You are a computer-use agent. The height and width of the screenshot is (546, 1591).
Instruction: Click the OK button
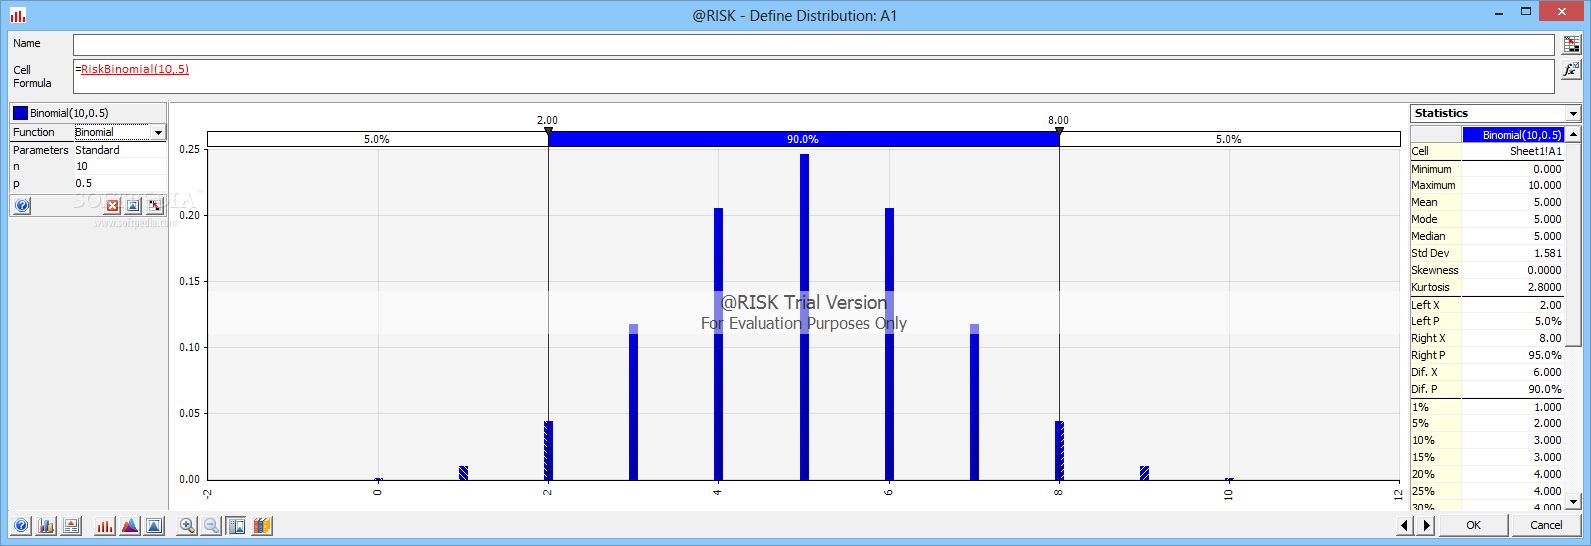click(x=1473, y=525)
